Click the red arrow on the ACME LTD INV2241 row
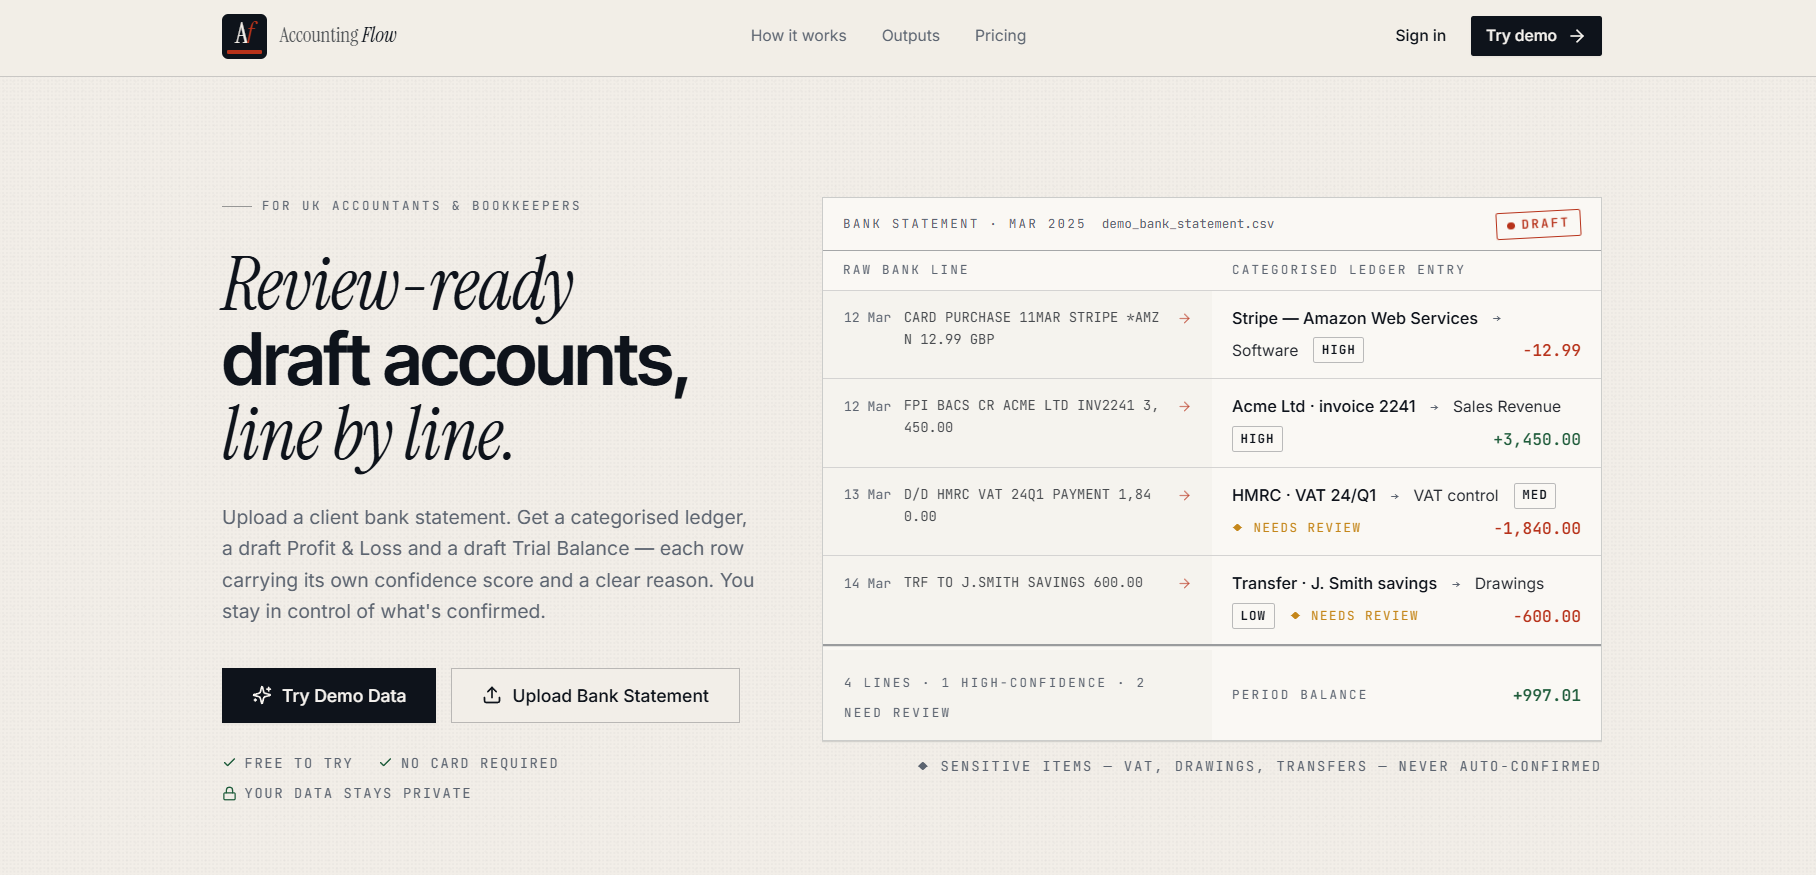1816x875 pixels. [1185, 406]
